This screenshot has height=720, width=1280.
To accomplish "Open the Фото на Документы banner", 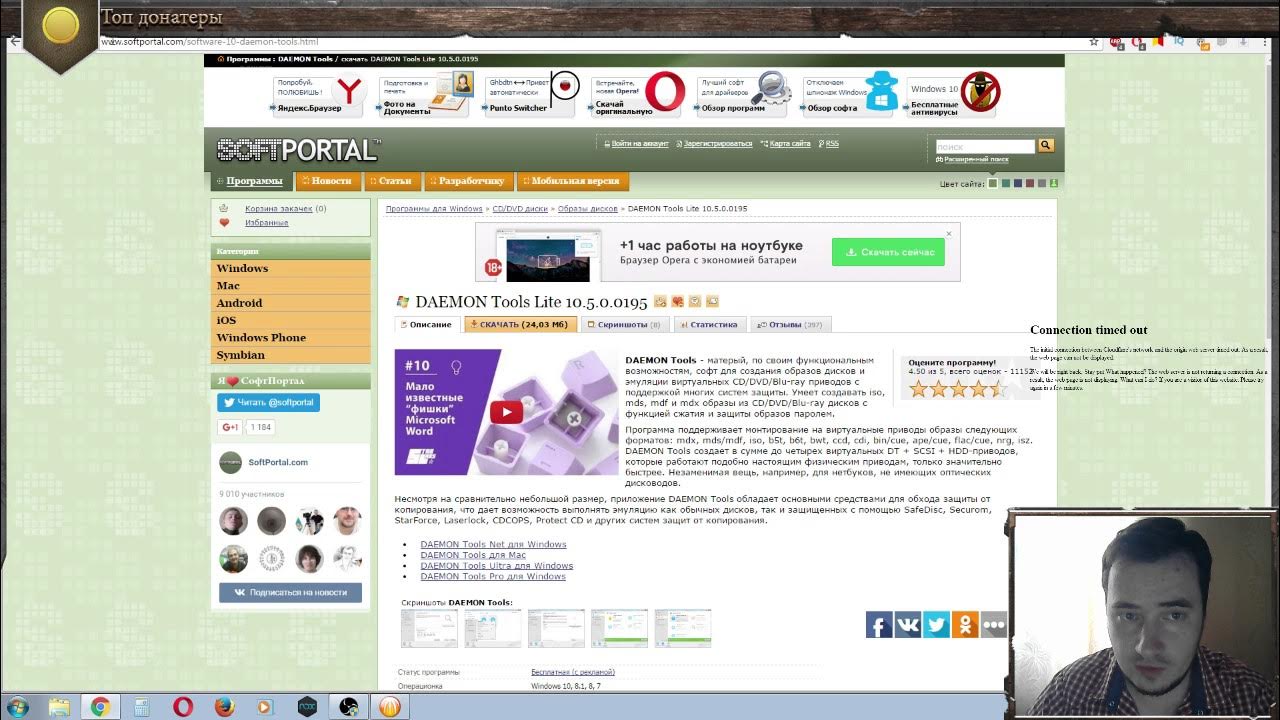I will 424,95.
